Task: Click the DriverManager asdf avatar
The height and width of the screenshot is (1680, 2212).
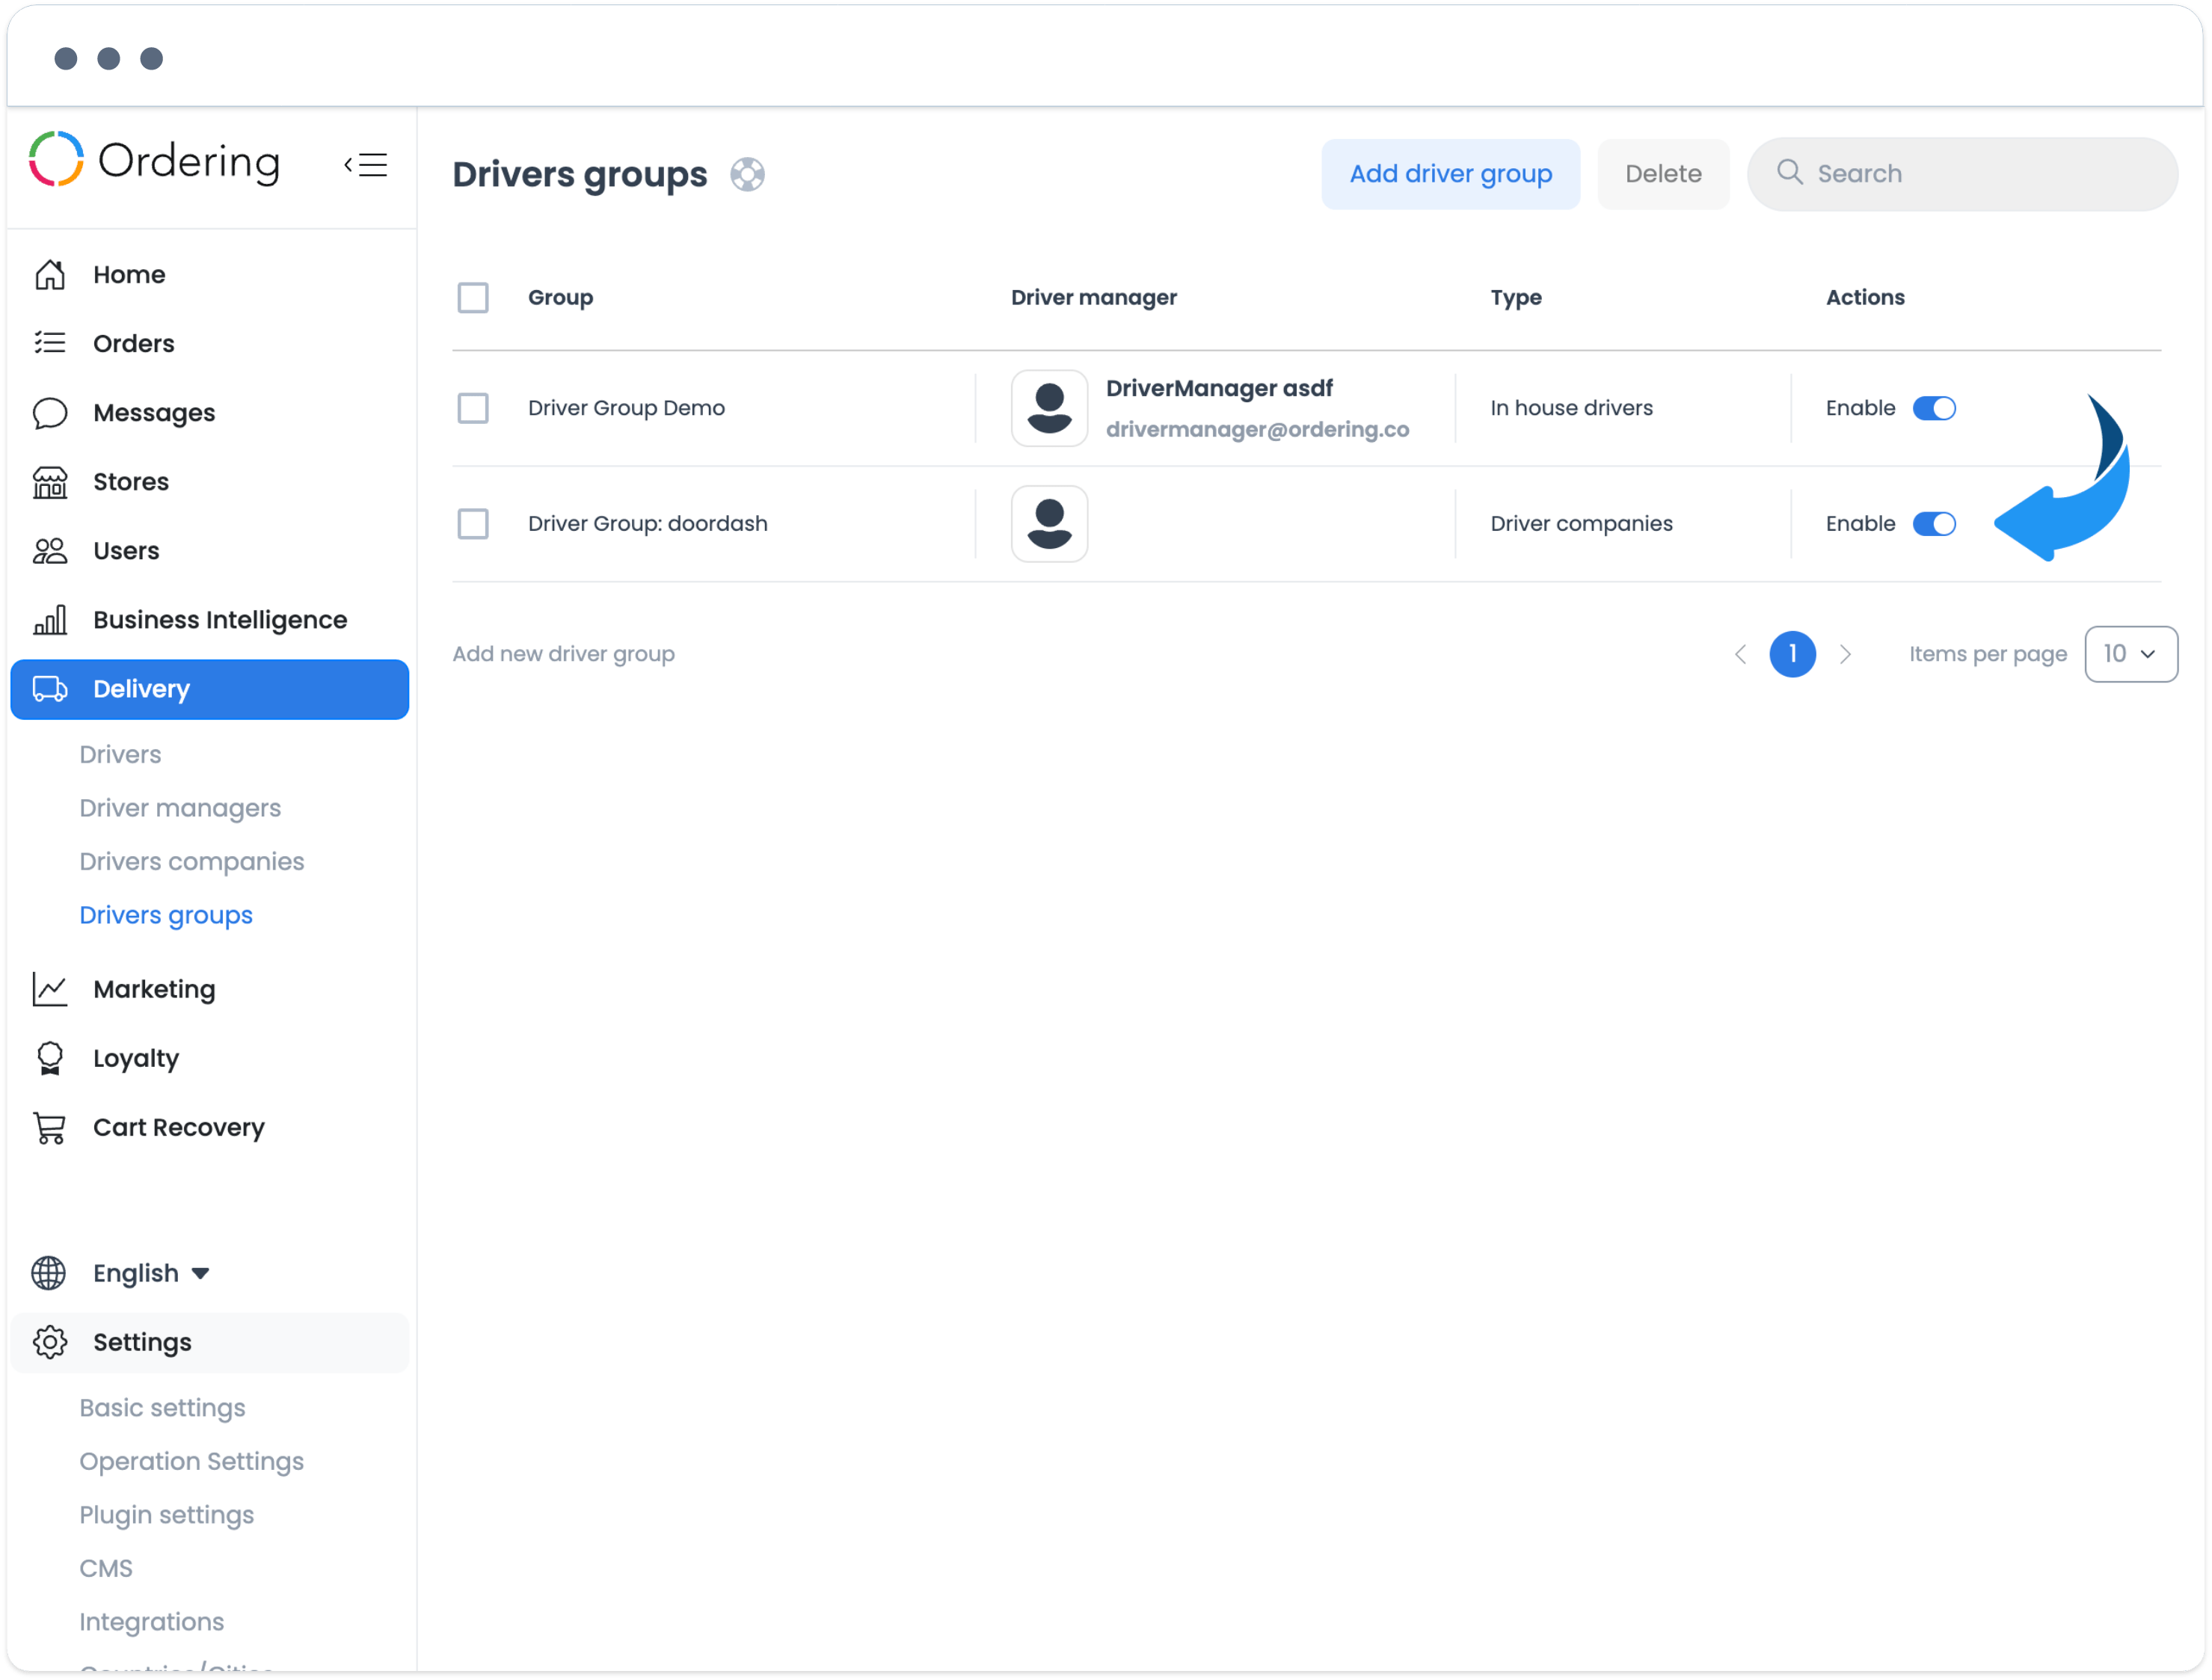Action: (1049, 408)
